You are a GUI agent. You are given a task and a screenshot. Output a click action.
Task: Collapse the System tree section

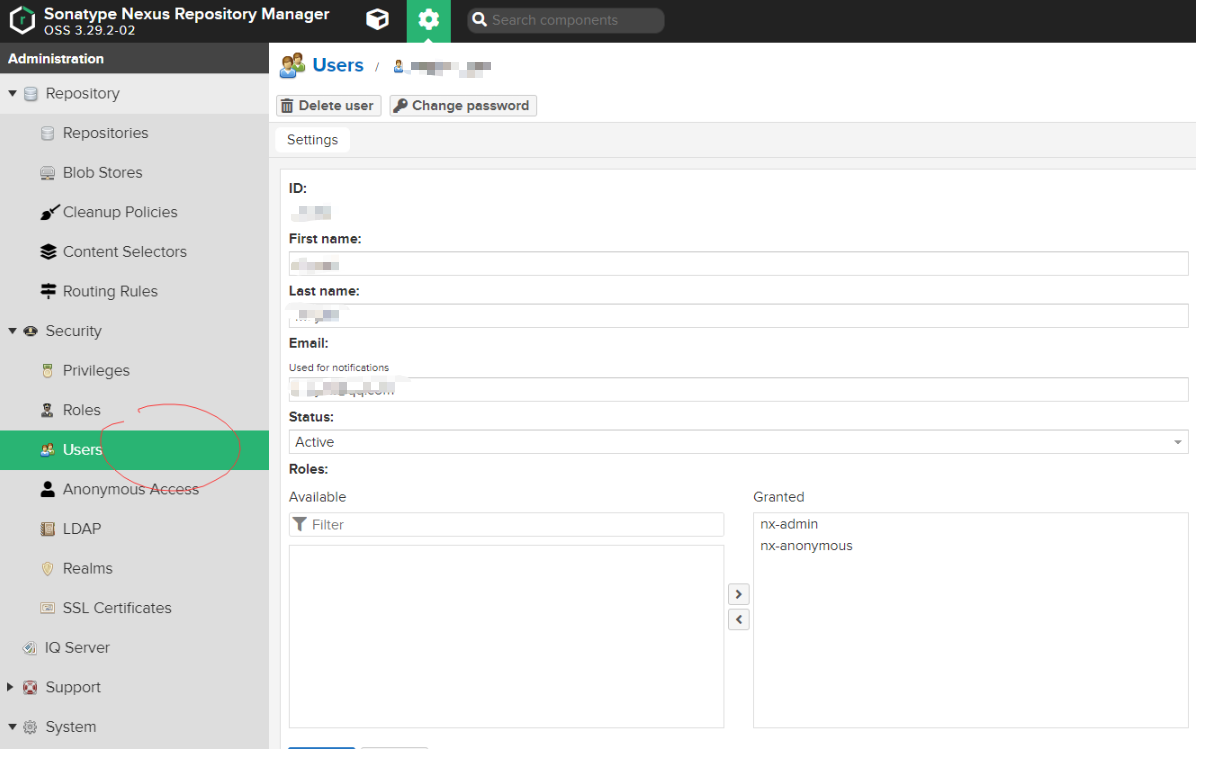point(13,727)
